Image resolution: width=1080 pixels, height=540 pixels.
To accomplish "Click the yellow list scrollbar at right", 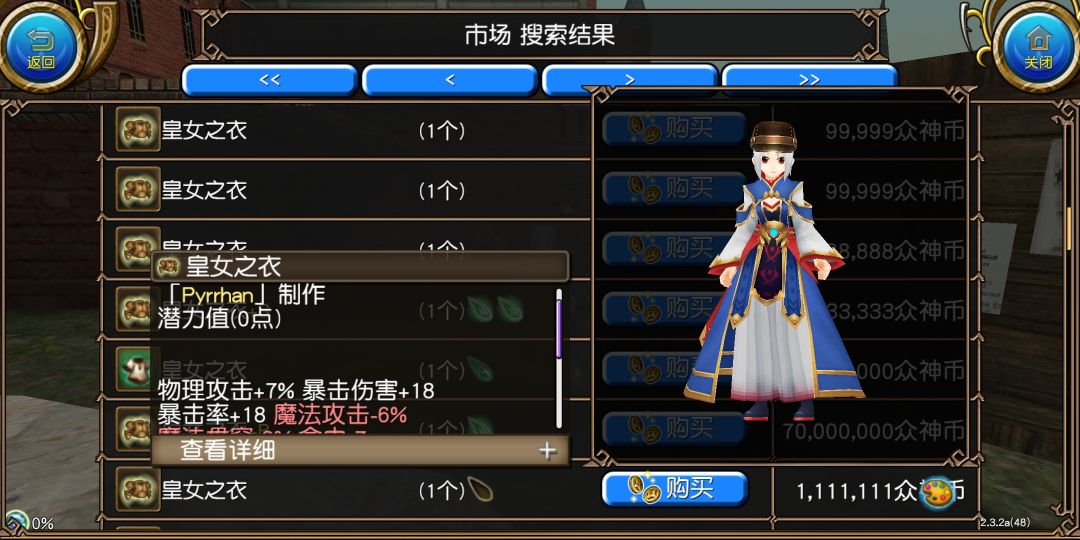I will (1069, 229).
